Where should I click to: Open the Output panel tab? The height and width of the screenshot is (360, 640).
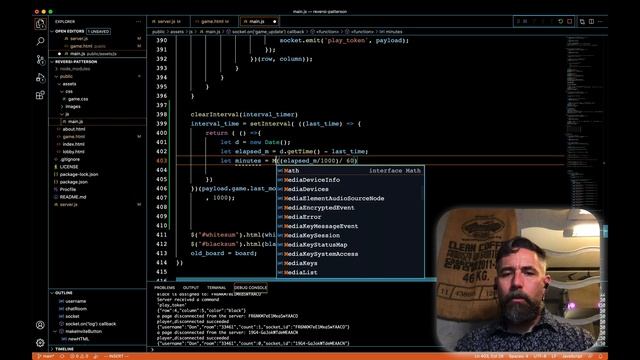tap(191, 288)
